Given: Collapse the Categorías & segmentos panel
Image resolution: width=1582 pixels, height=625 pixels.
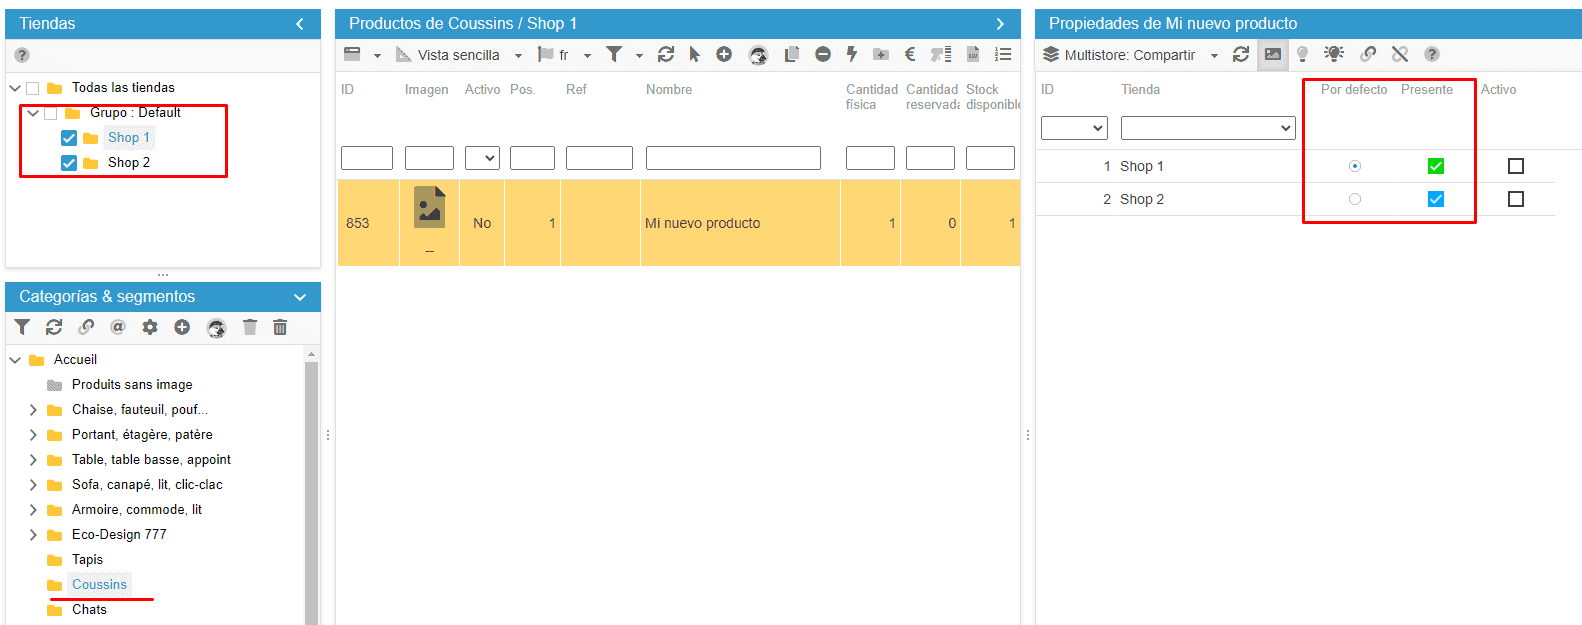Looking at the screenshot, I should coord(300,297).
